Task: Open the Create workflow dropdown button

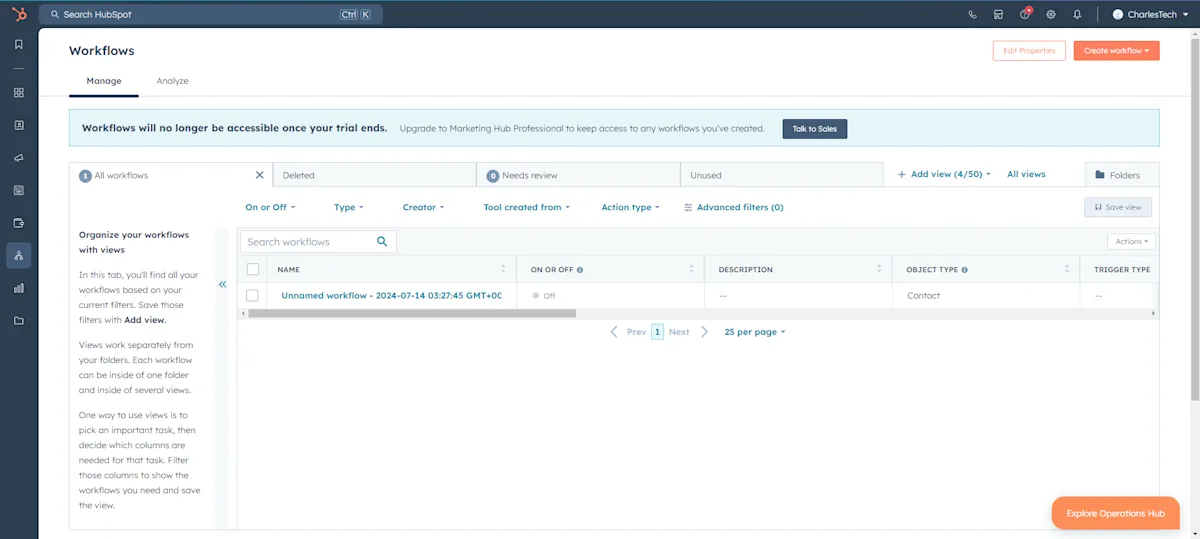Action: pyautogui.click(x=1117, y=51)
